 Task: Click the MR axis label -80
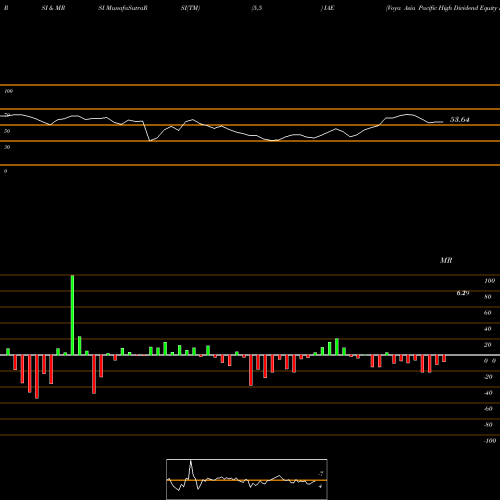click(488, 425)
